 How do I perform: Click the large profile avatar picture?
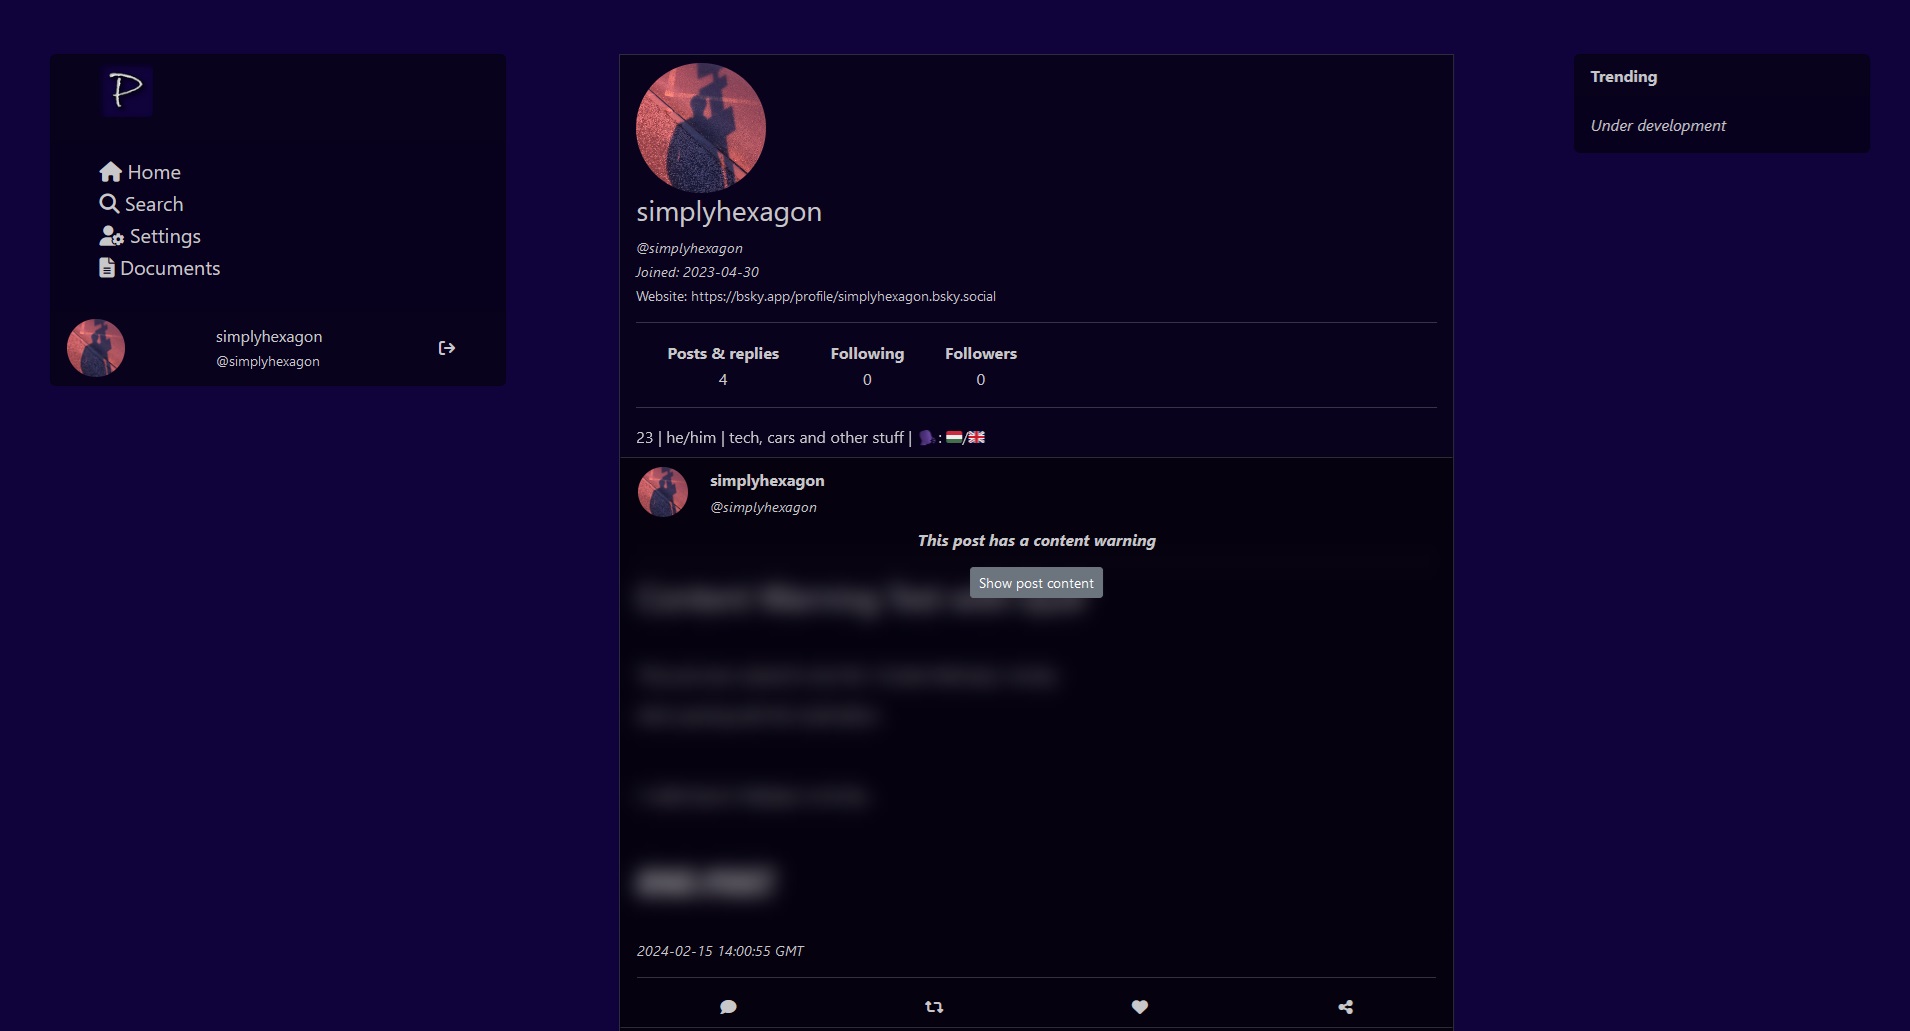pyautogui.click(x=701, y=128)
